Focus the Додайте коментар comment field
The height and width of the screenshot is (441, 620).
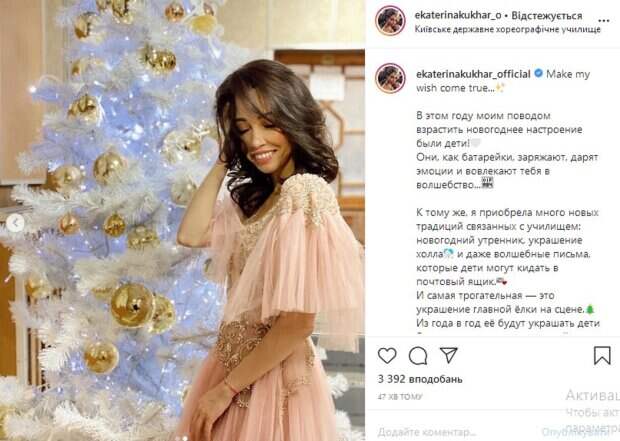[427, 432]
